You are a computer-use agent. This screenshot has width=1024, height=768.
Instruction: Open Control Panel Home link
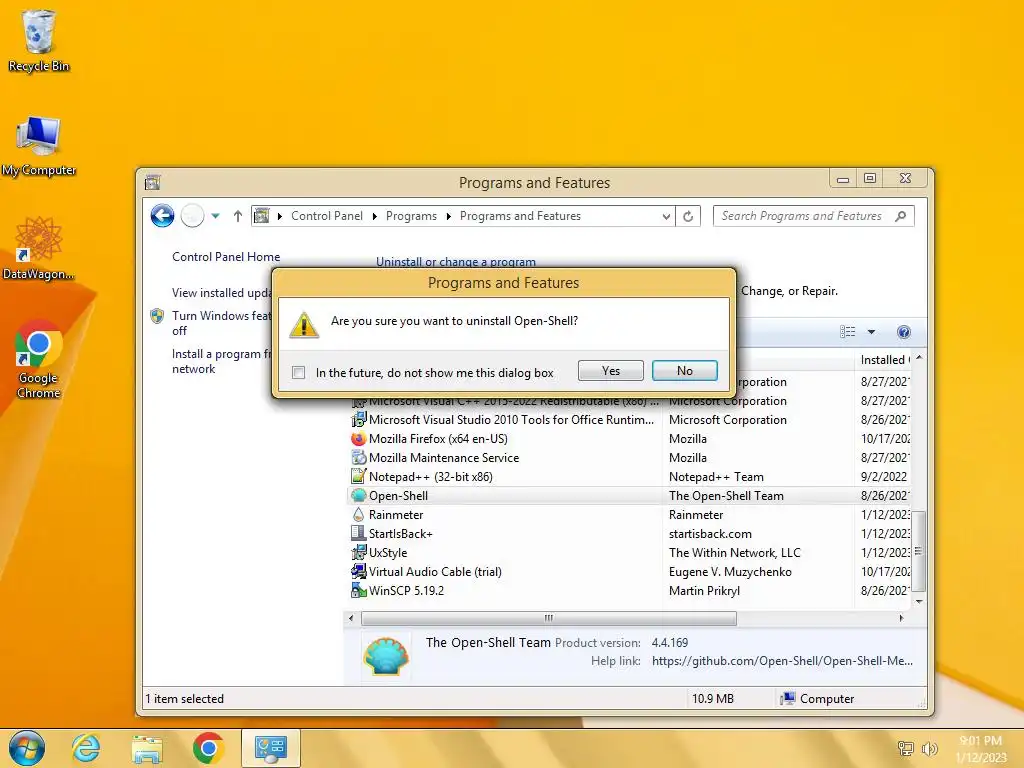[x=226, y=257]
